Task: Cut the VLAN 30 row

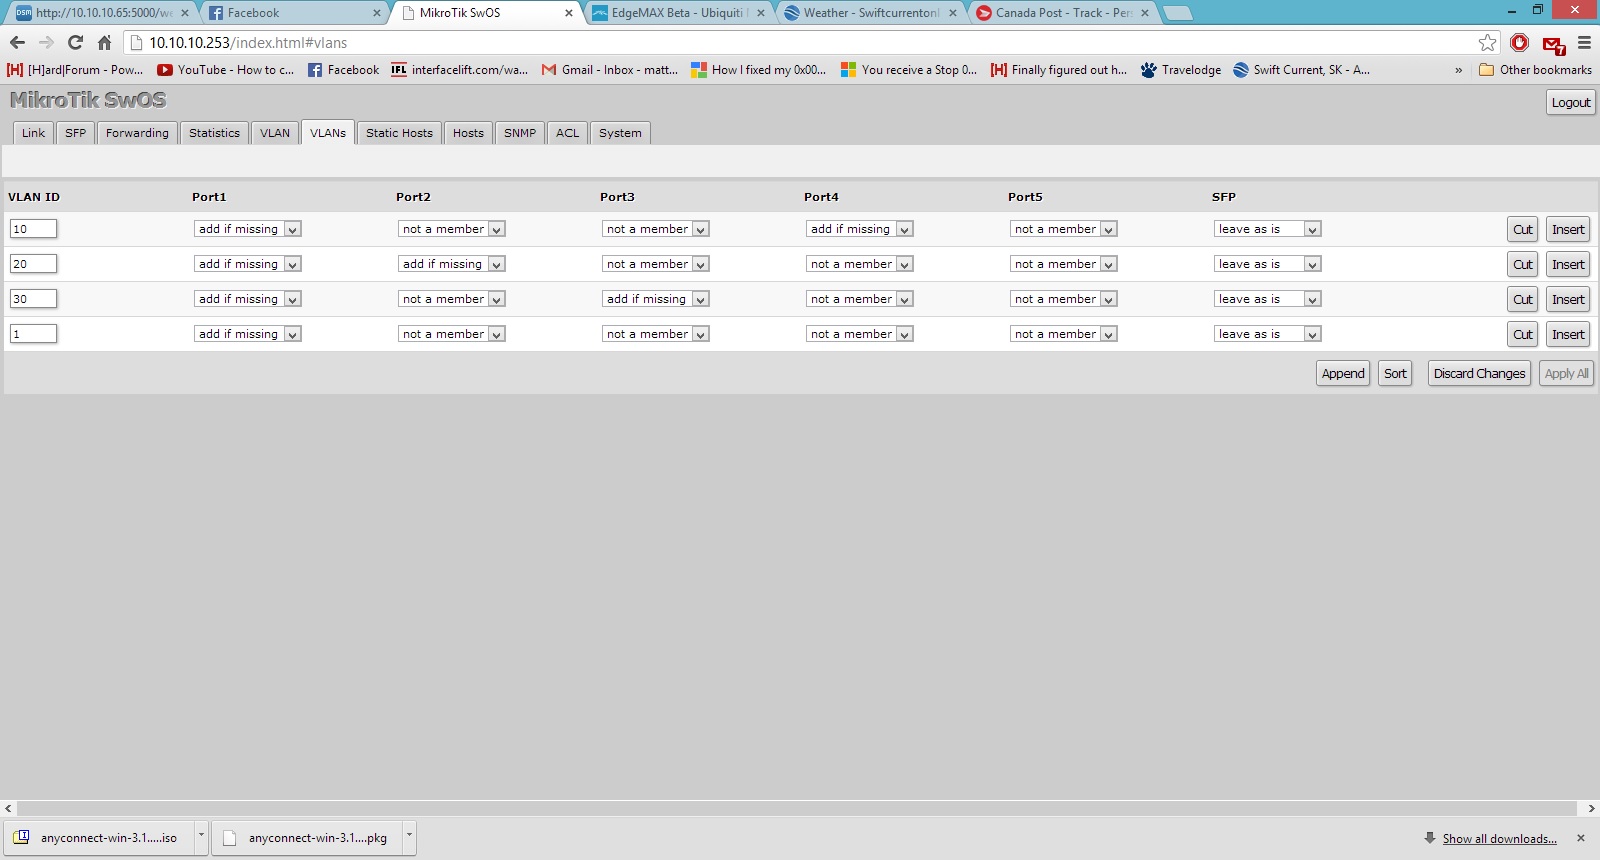Action: tap(1522, 299)
